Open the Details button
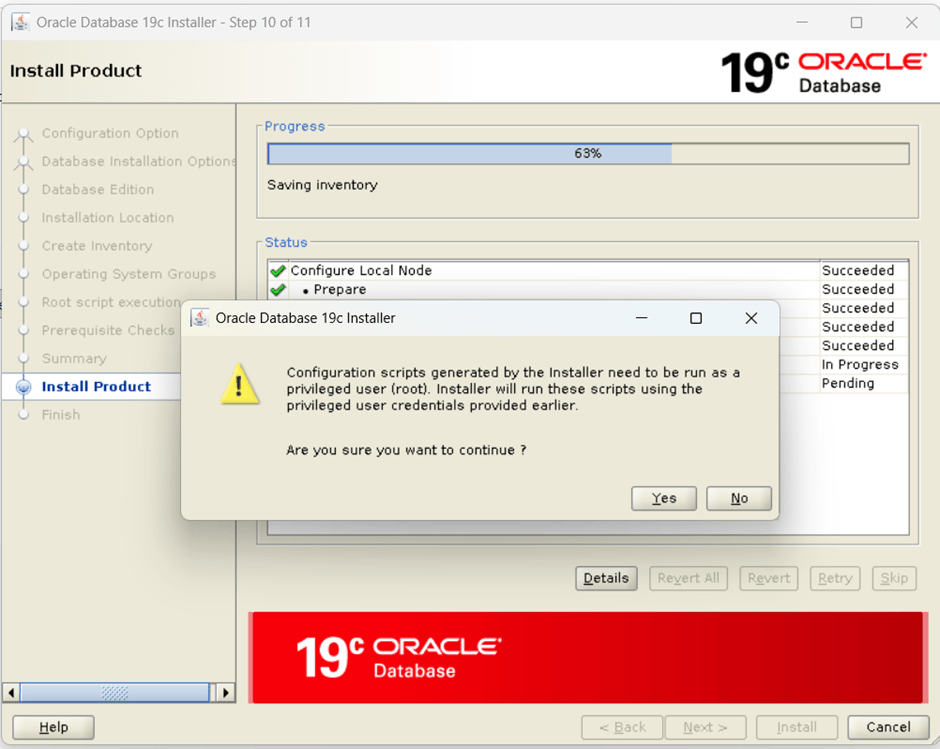The width and height of the screenshot is (940, 749). click(606, 578)
